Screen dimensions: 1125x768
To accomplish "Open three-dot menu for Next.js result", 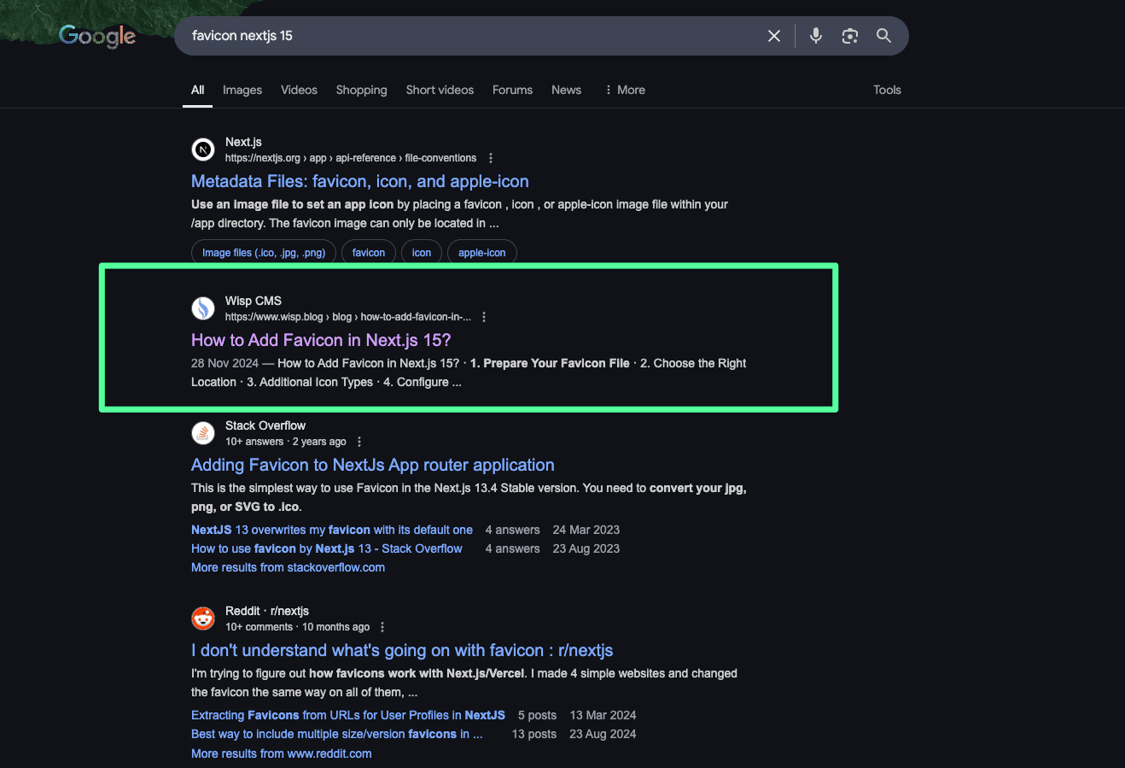I will 491,158.
